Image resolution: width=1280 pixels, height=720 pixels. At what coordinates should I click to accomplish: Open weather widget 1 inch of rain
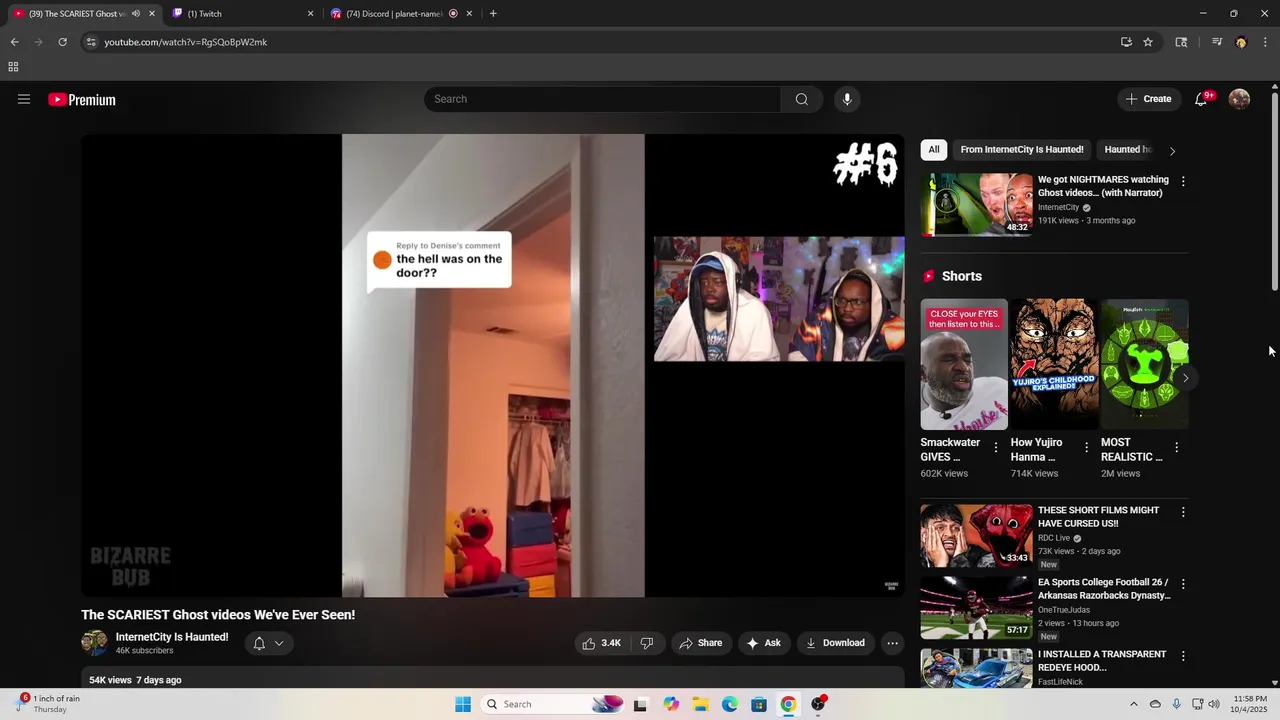(50, 704)
